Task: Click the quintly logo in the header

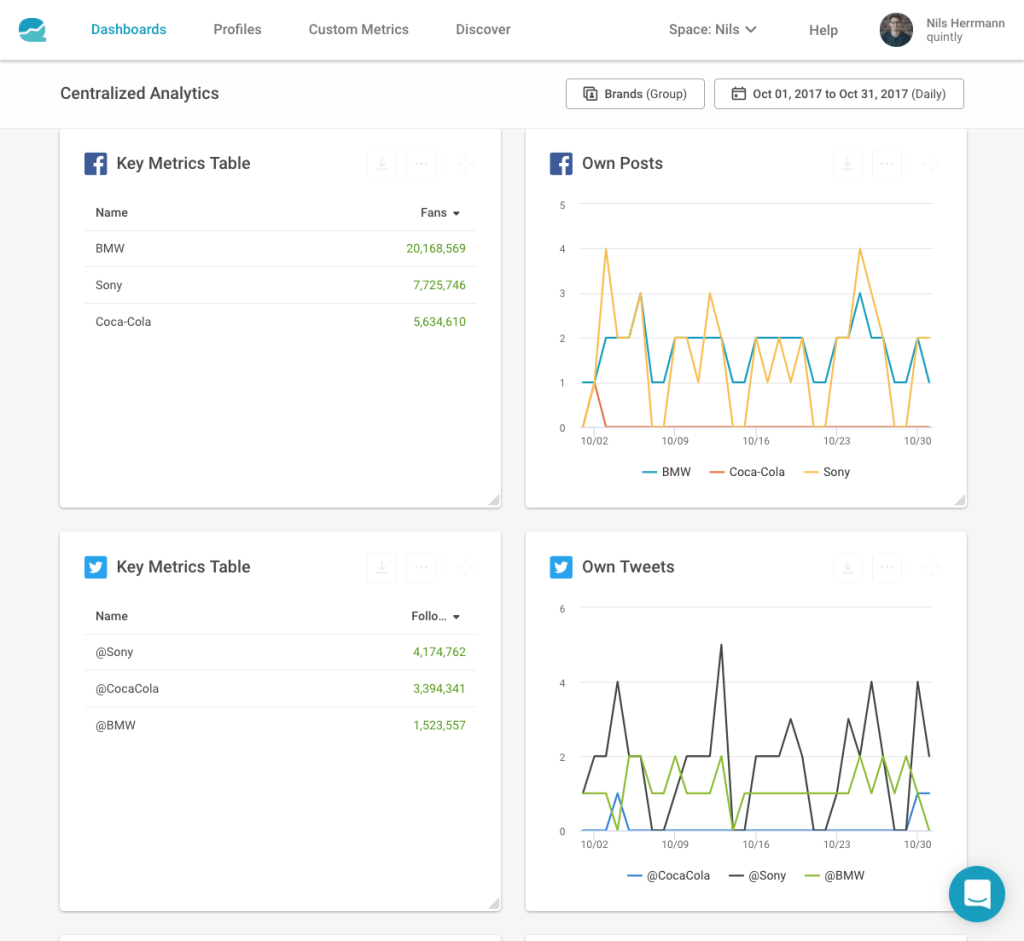Action: [x=32, y=30]
